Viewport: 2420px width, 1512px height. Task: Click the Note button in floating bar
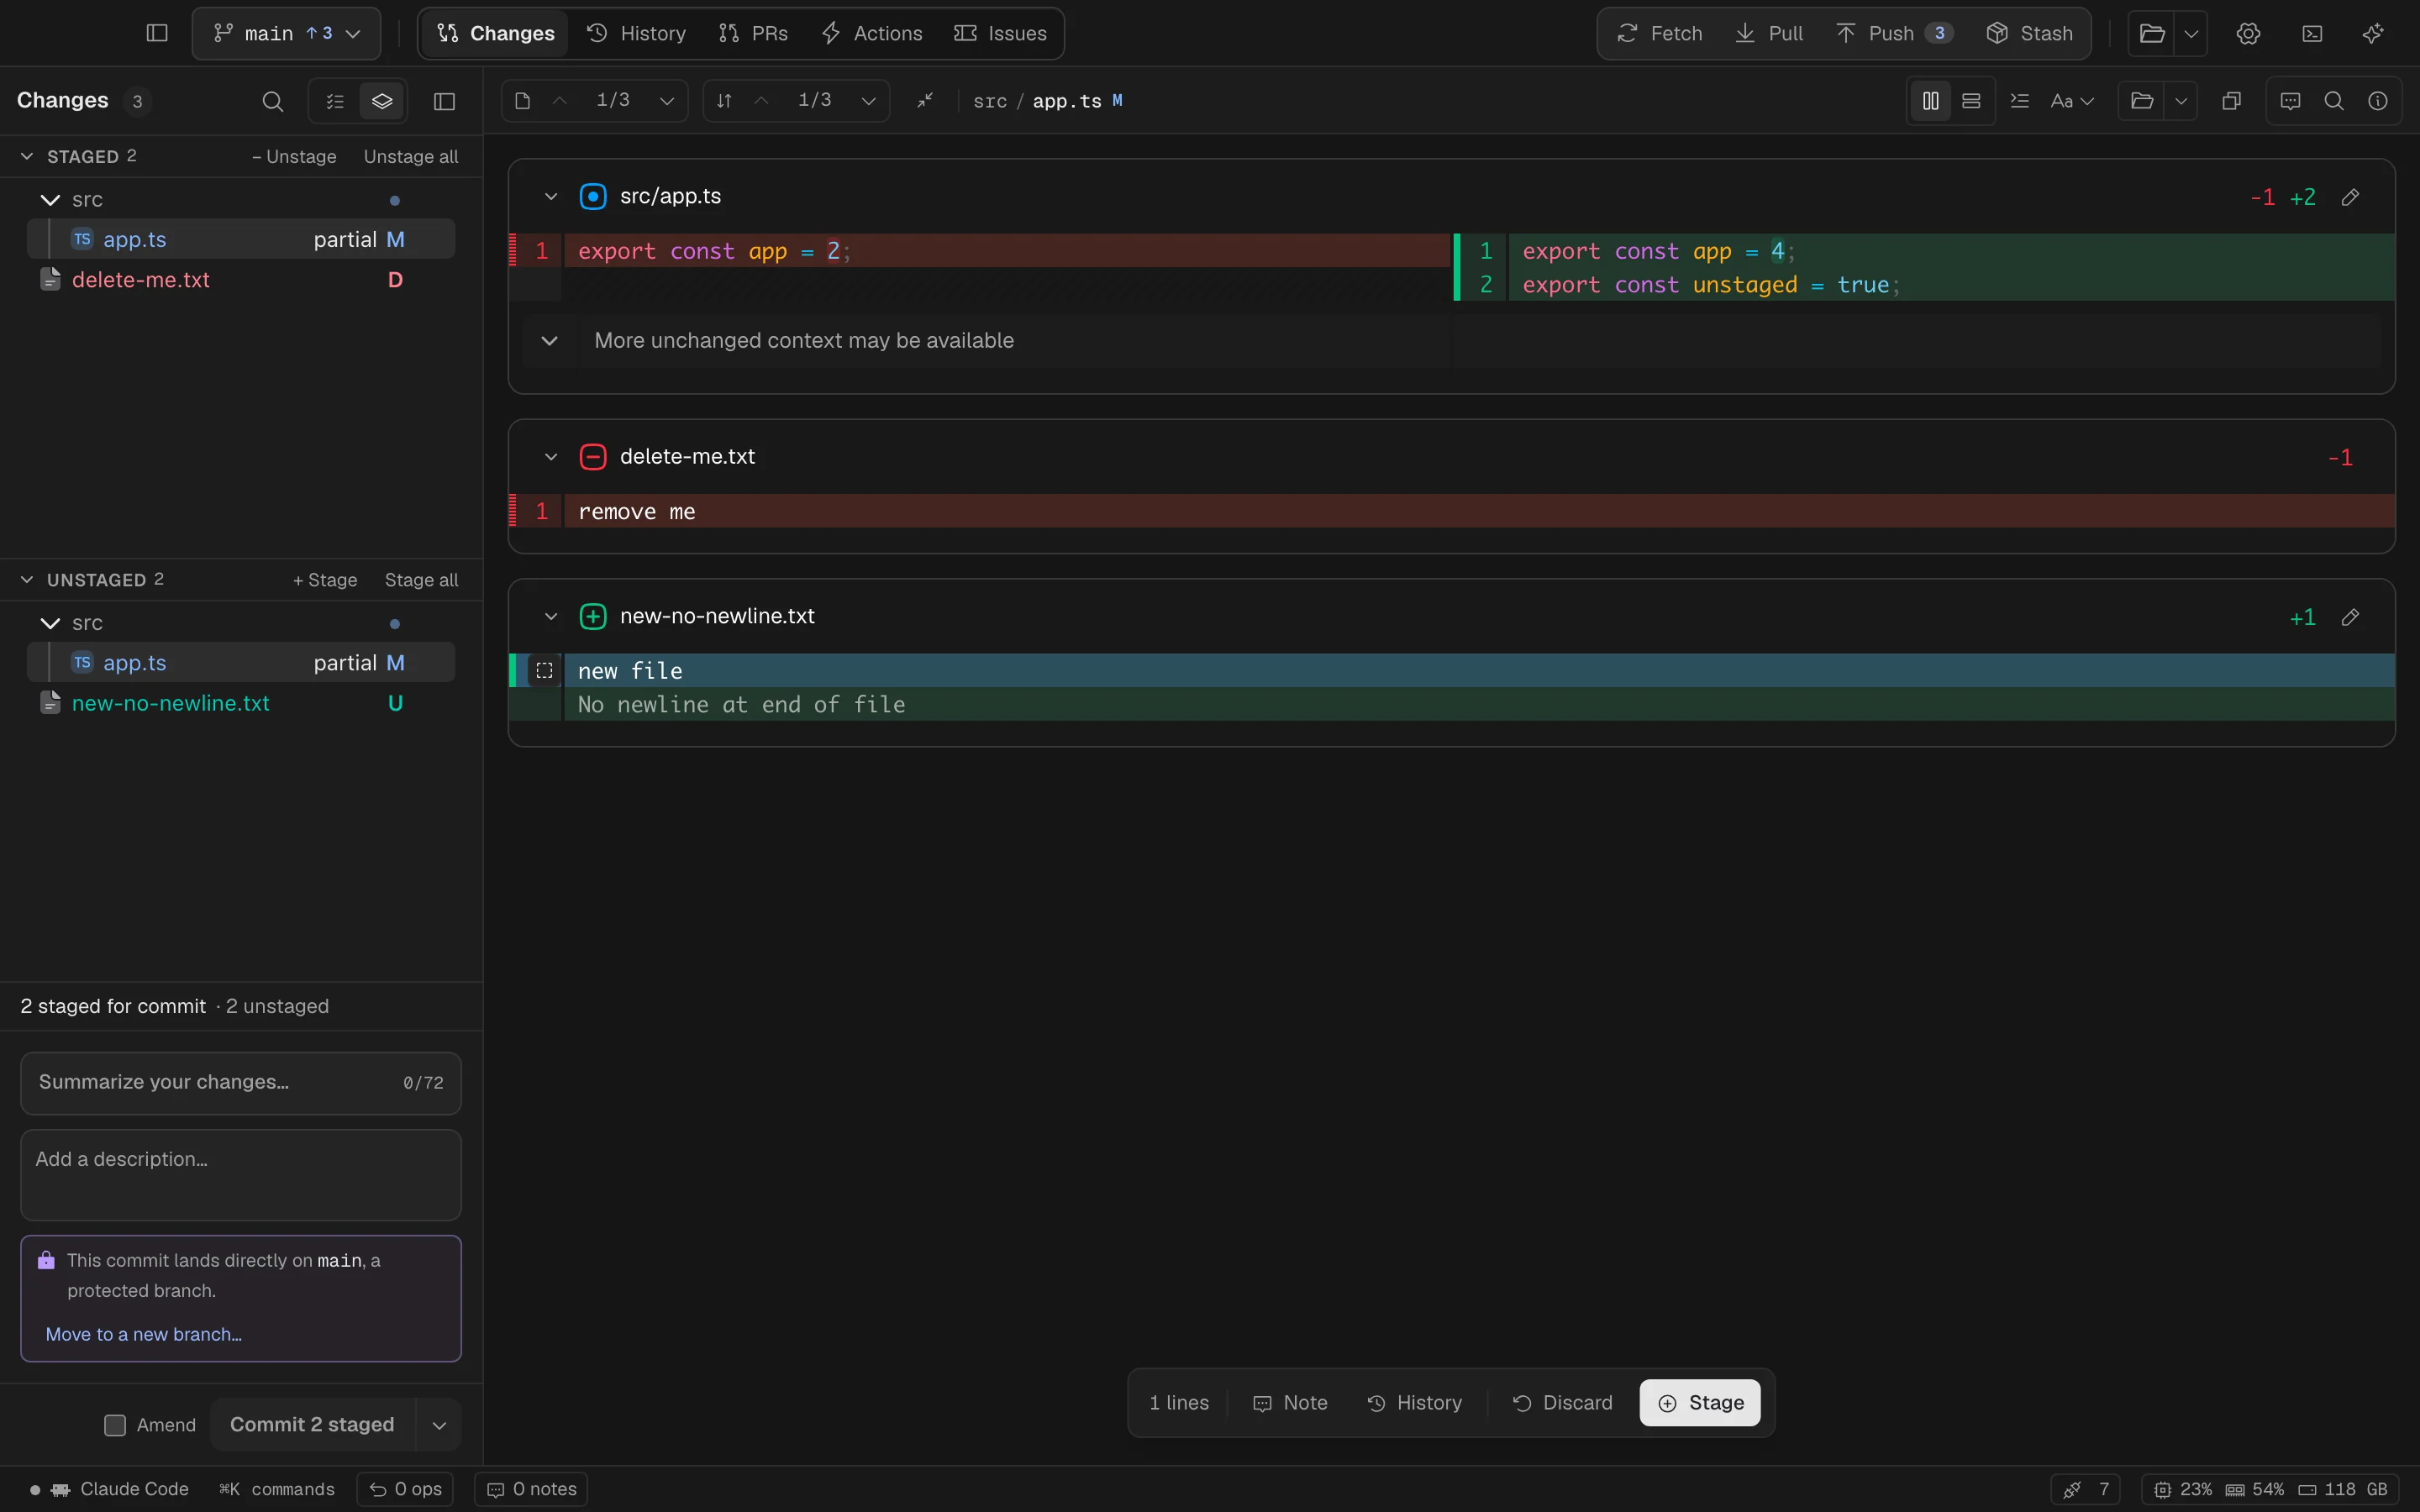click(x=1290, y=1402)
